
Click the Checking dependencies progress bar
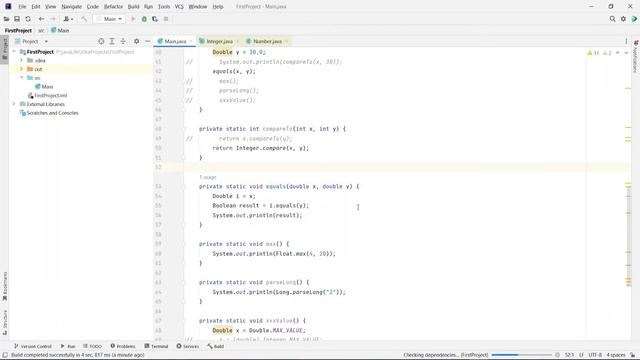coord(521,355)
